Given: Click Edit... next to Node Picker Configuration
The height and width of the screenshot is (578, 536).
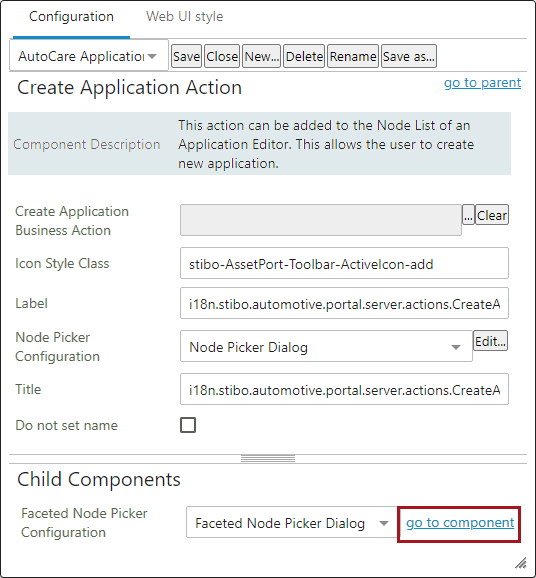Looking at the screenshot, I should 490,341.
